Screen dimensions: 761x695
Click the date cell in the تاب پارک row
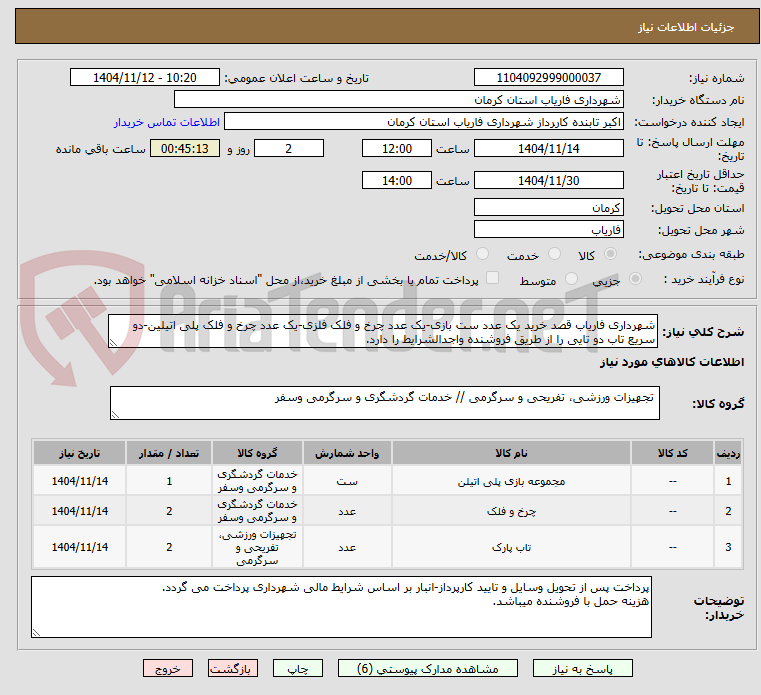[80, 547]
